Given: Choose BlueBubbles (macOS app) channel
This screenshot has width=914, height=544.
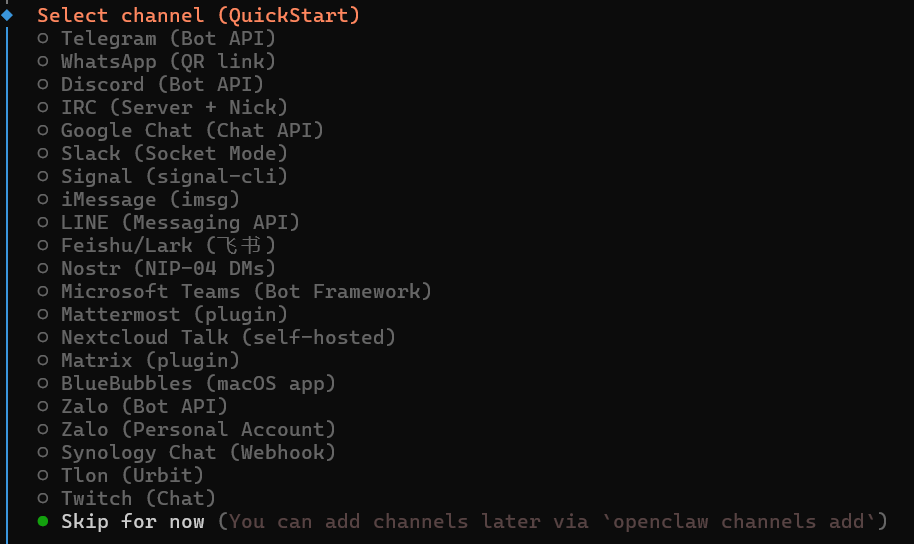Looking at the screenshot, I should point(198,384).
